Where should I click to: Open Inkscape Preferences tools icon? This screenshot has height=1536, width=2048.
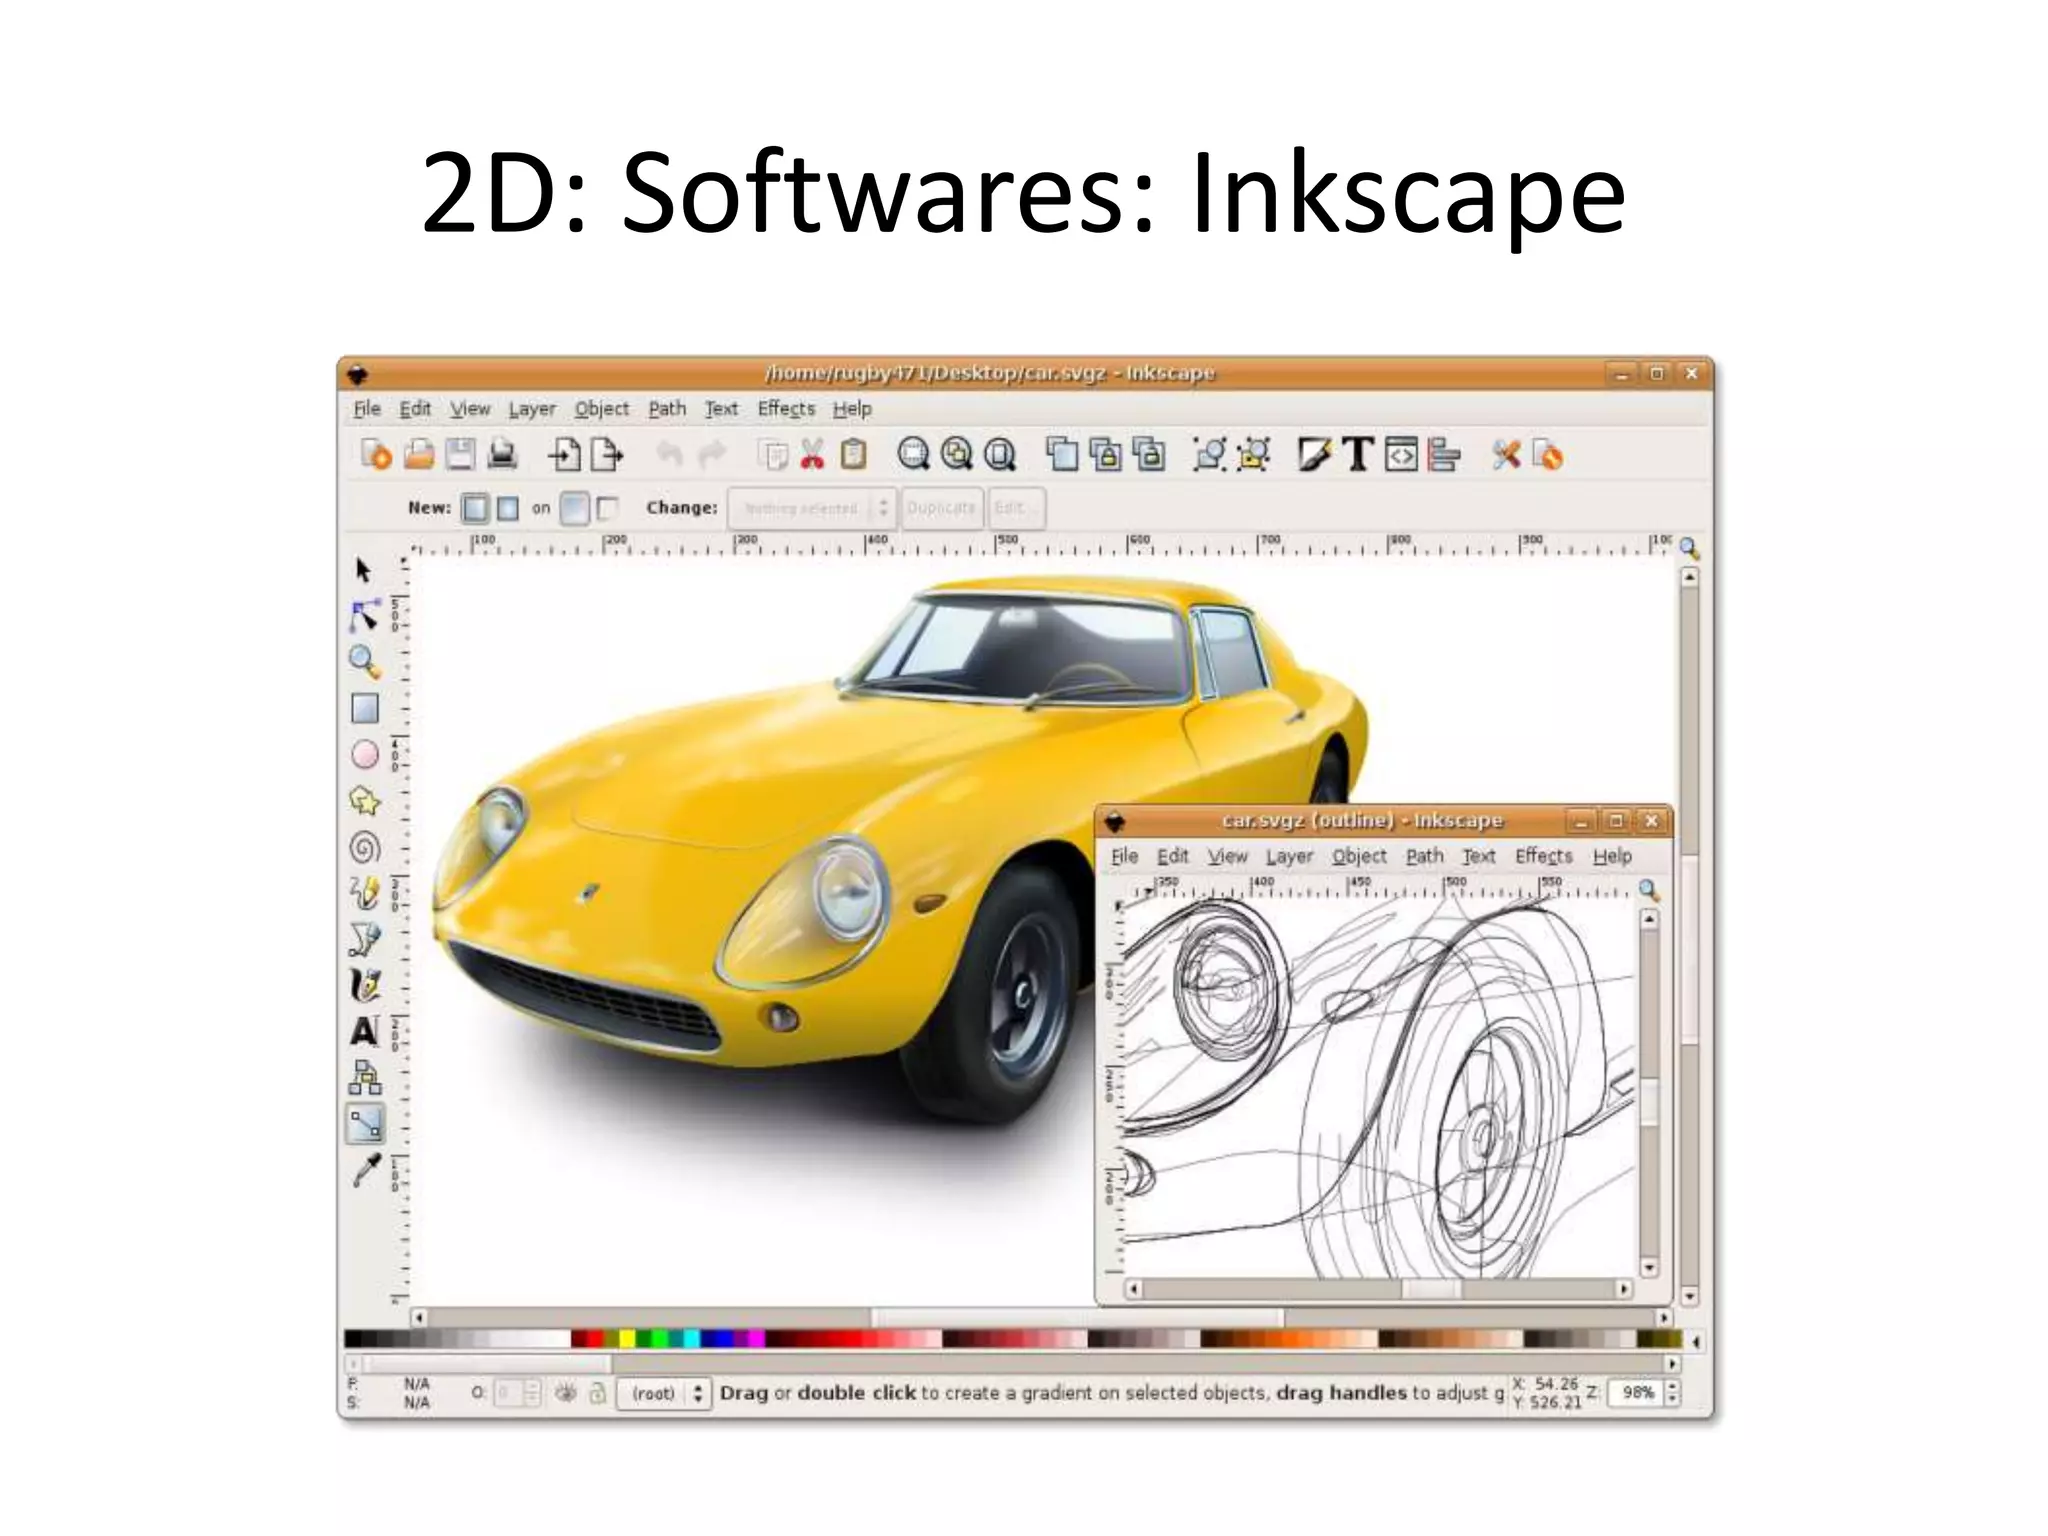(1506, 455)
